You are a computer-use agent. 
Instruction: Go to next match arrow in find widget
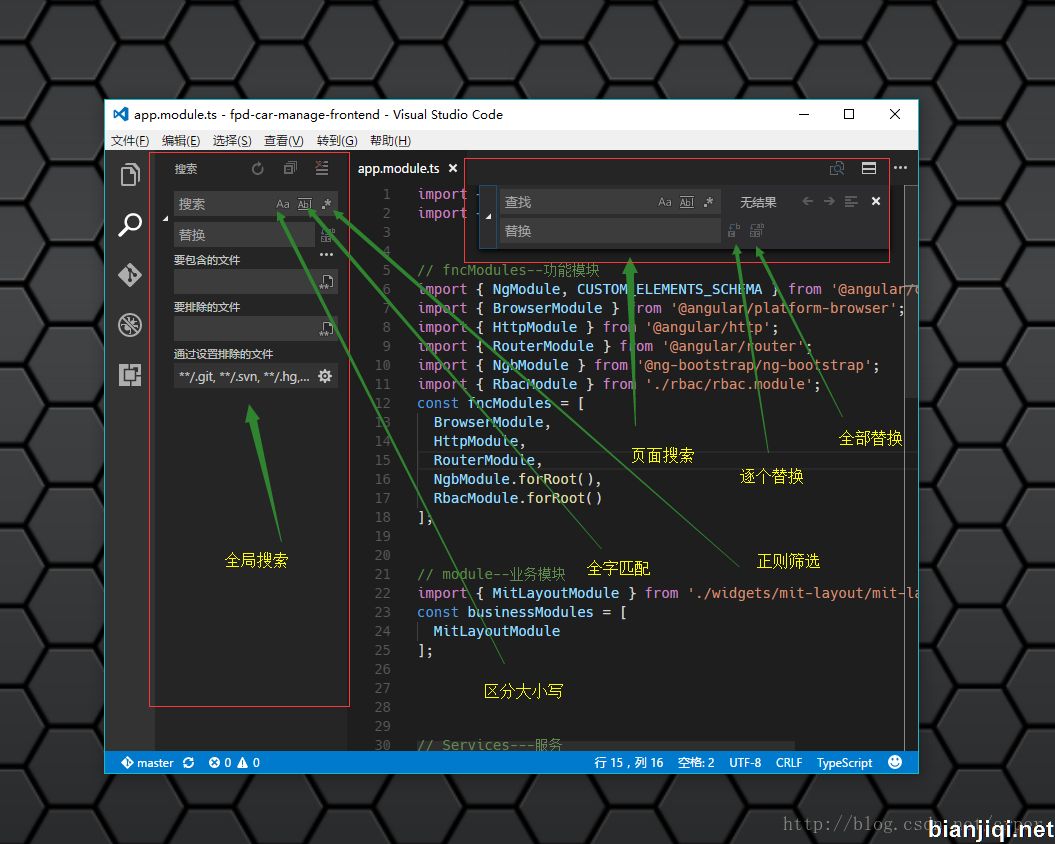coord(829,201)
